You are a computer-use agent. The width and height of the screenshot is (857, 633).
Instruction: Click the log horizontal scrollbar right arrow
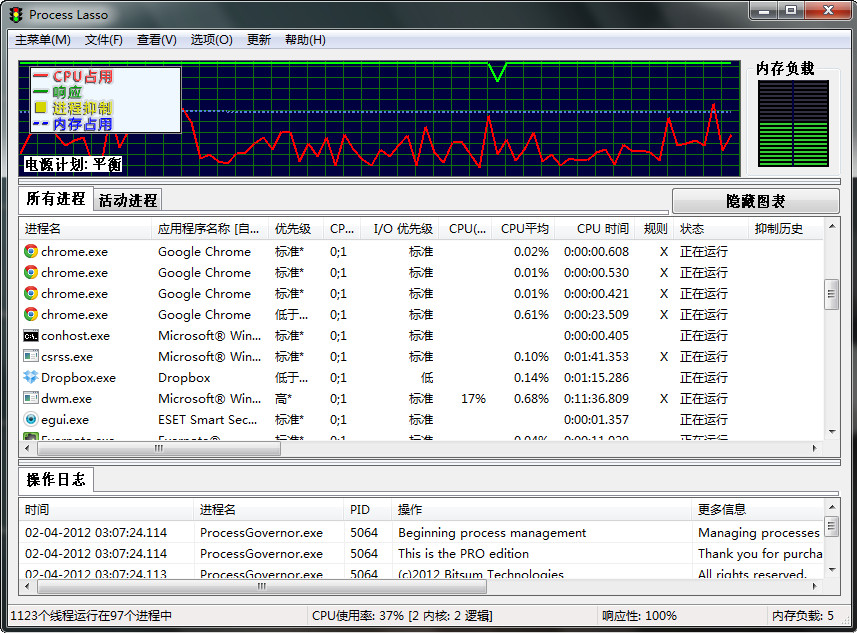814,586
